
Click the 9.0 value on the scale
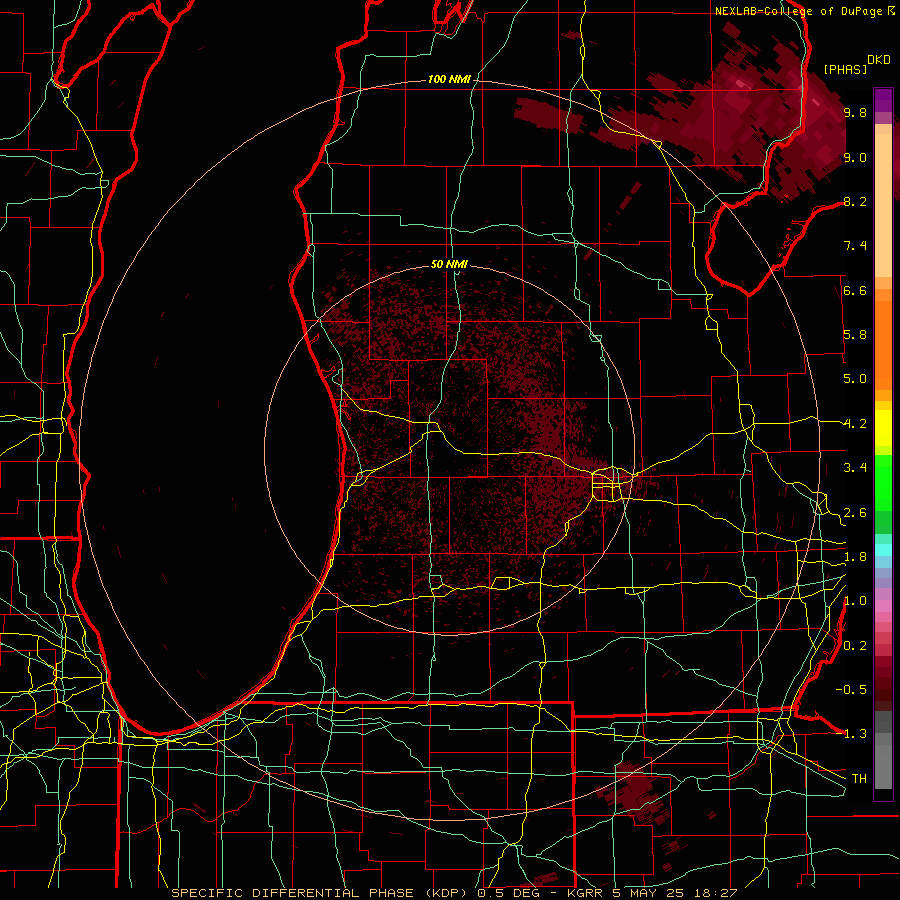point(855,157)
